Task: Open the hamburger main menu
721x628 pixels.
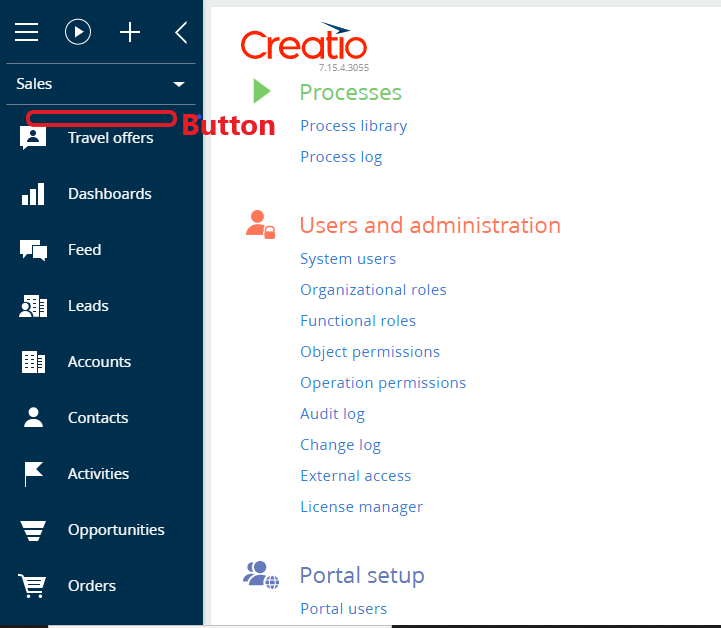Action: tap(26, 32)
